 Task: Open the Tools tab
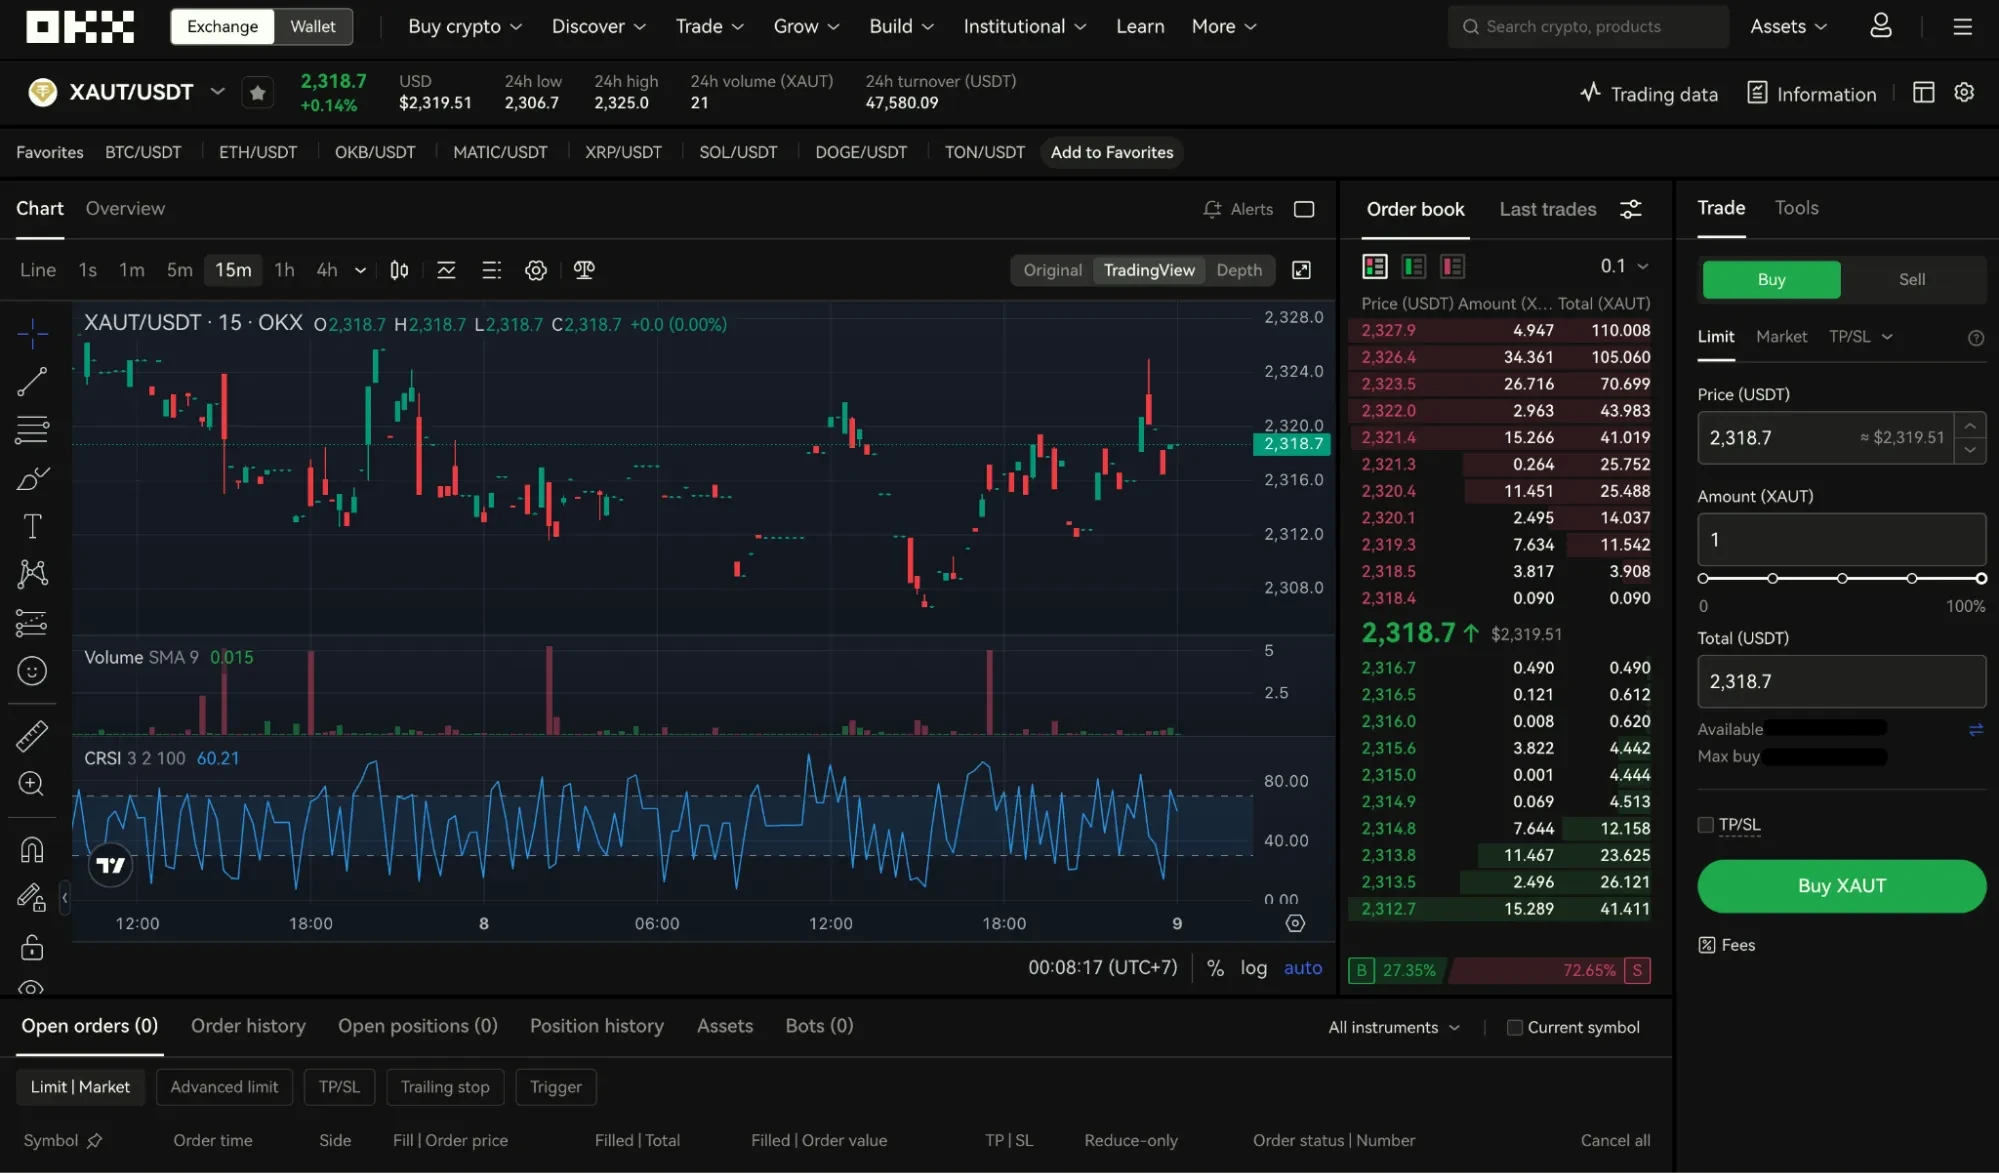(1796, 208)
